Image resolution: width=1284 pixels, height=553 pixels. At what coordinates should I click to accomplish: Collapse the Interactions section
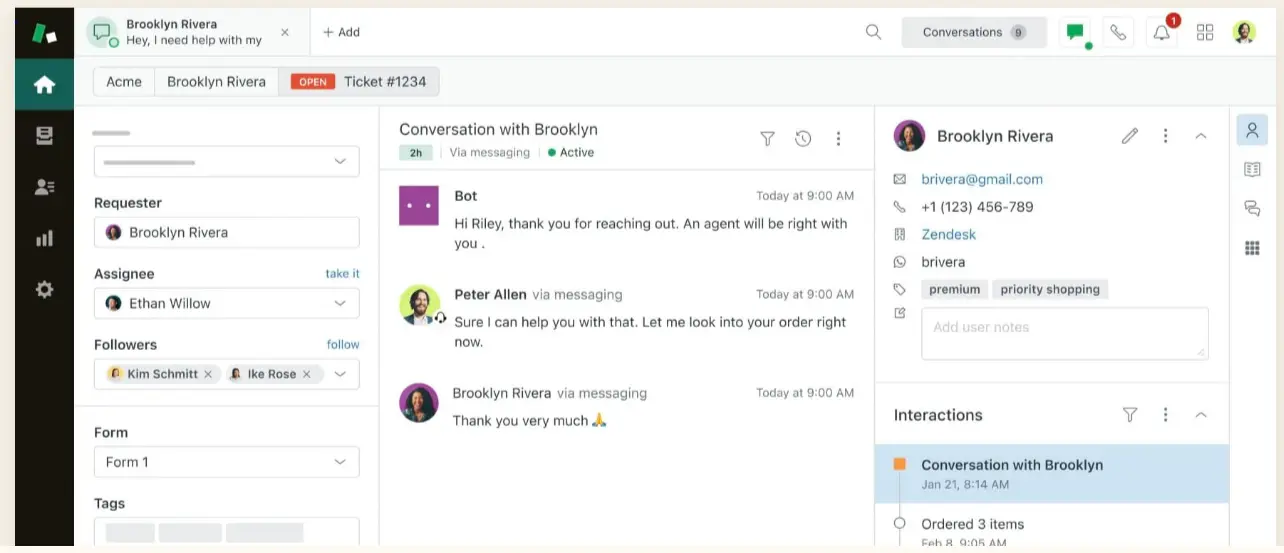pyautogui.click(x=1201, y=415)
